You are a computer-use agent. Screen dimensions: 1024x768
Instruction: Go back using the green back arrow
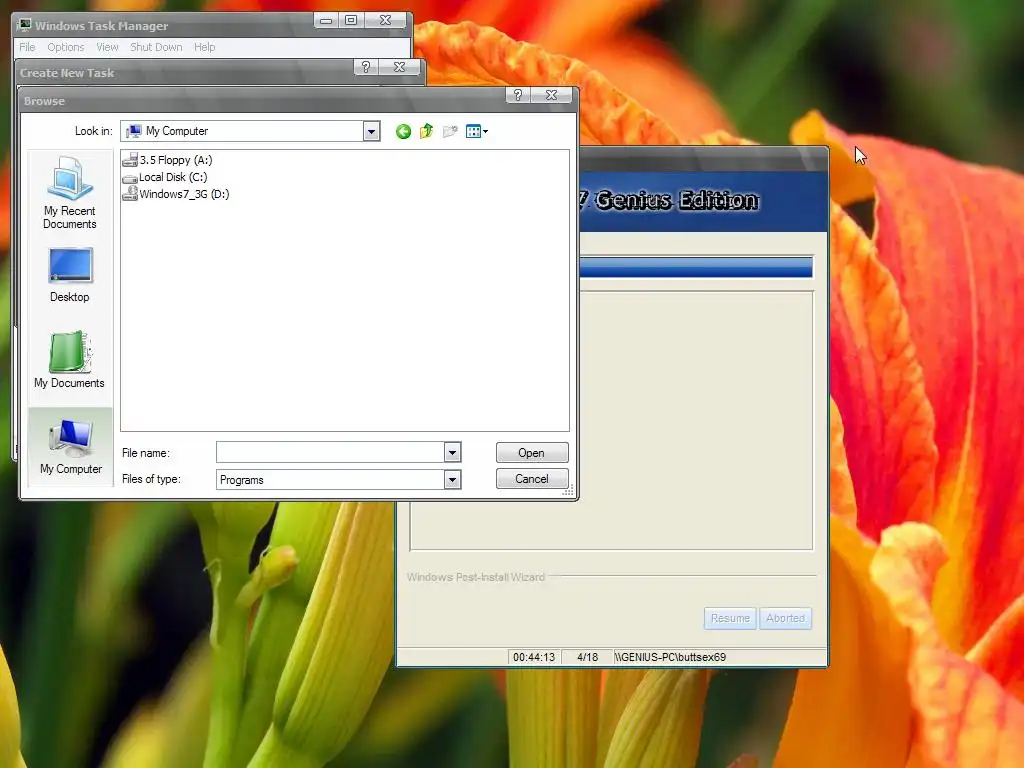pos(403,132)
